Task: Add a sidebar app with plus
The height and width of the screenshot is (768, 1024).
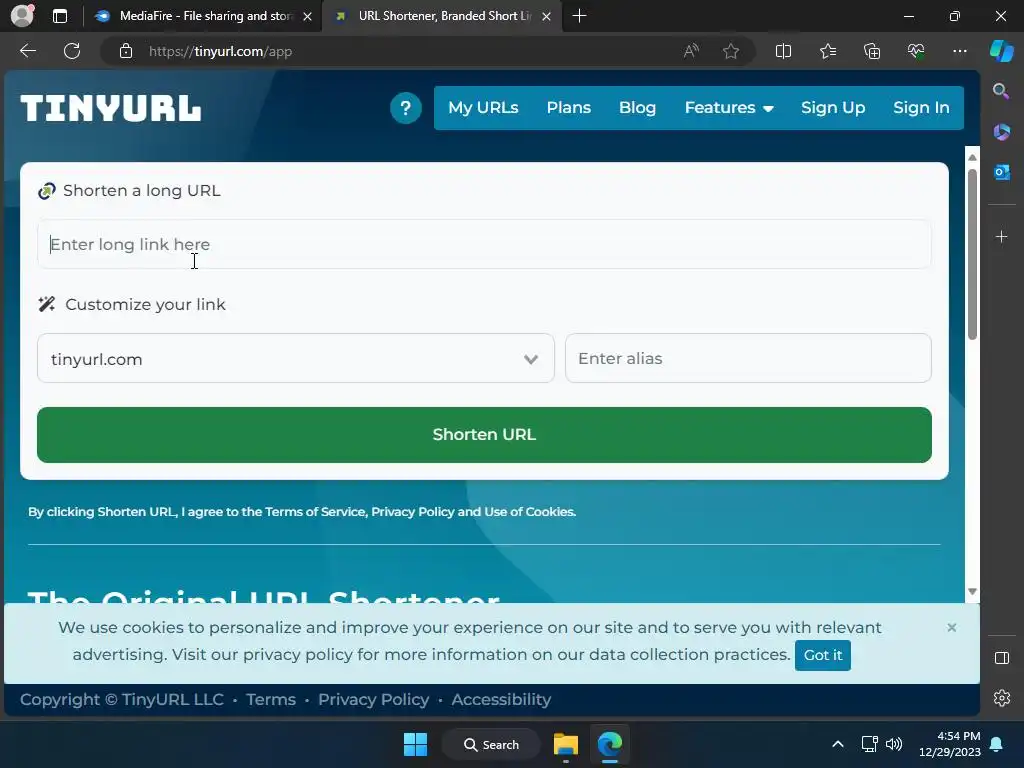Action: [1001, 236]
